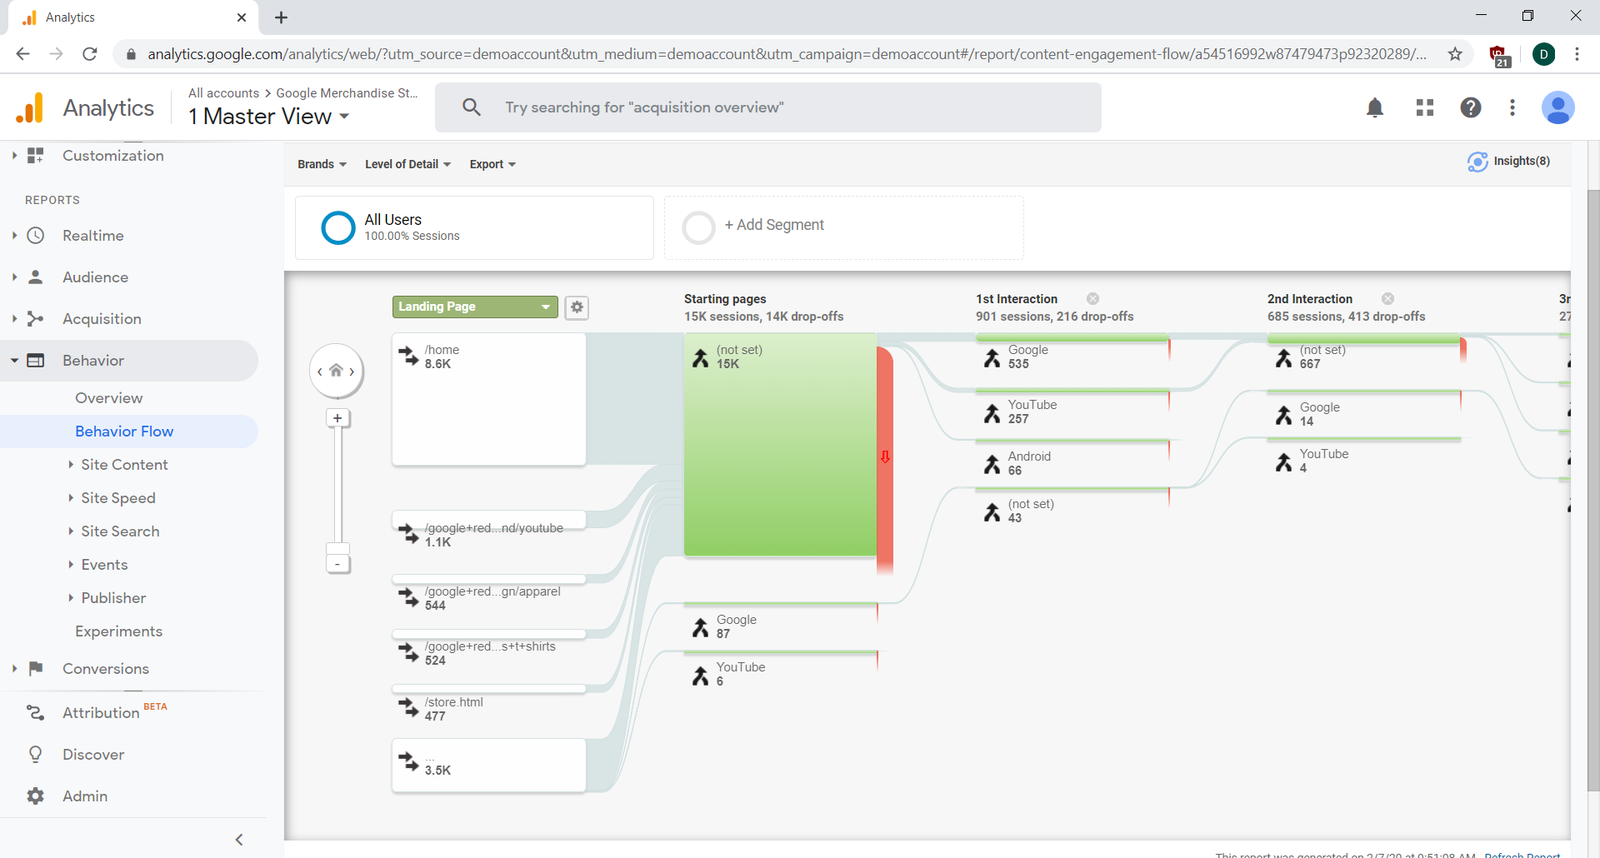Image resolution: width=1600 pixels, height=858 pixels.
Task: Expand the Site Content submenu
Action: pyautogui.click(x=124, y=465)
